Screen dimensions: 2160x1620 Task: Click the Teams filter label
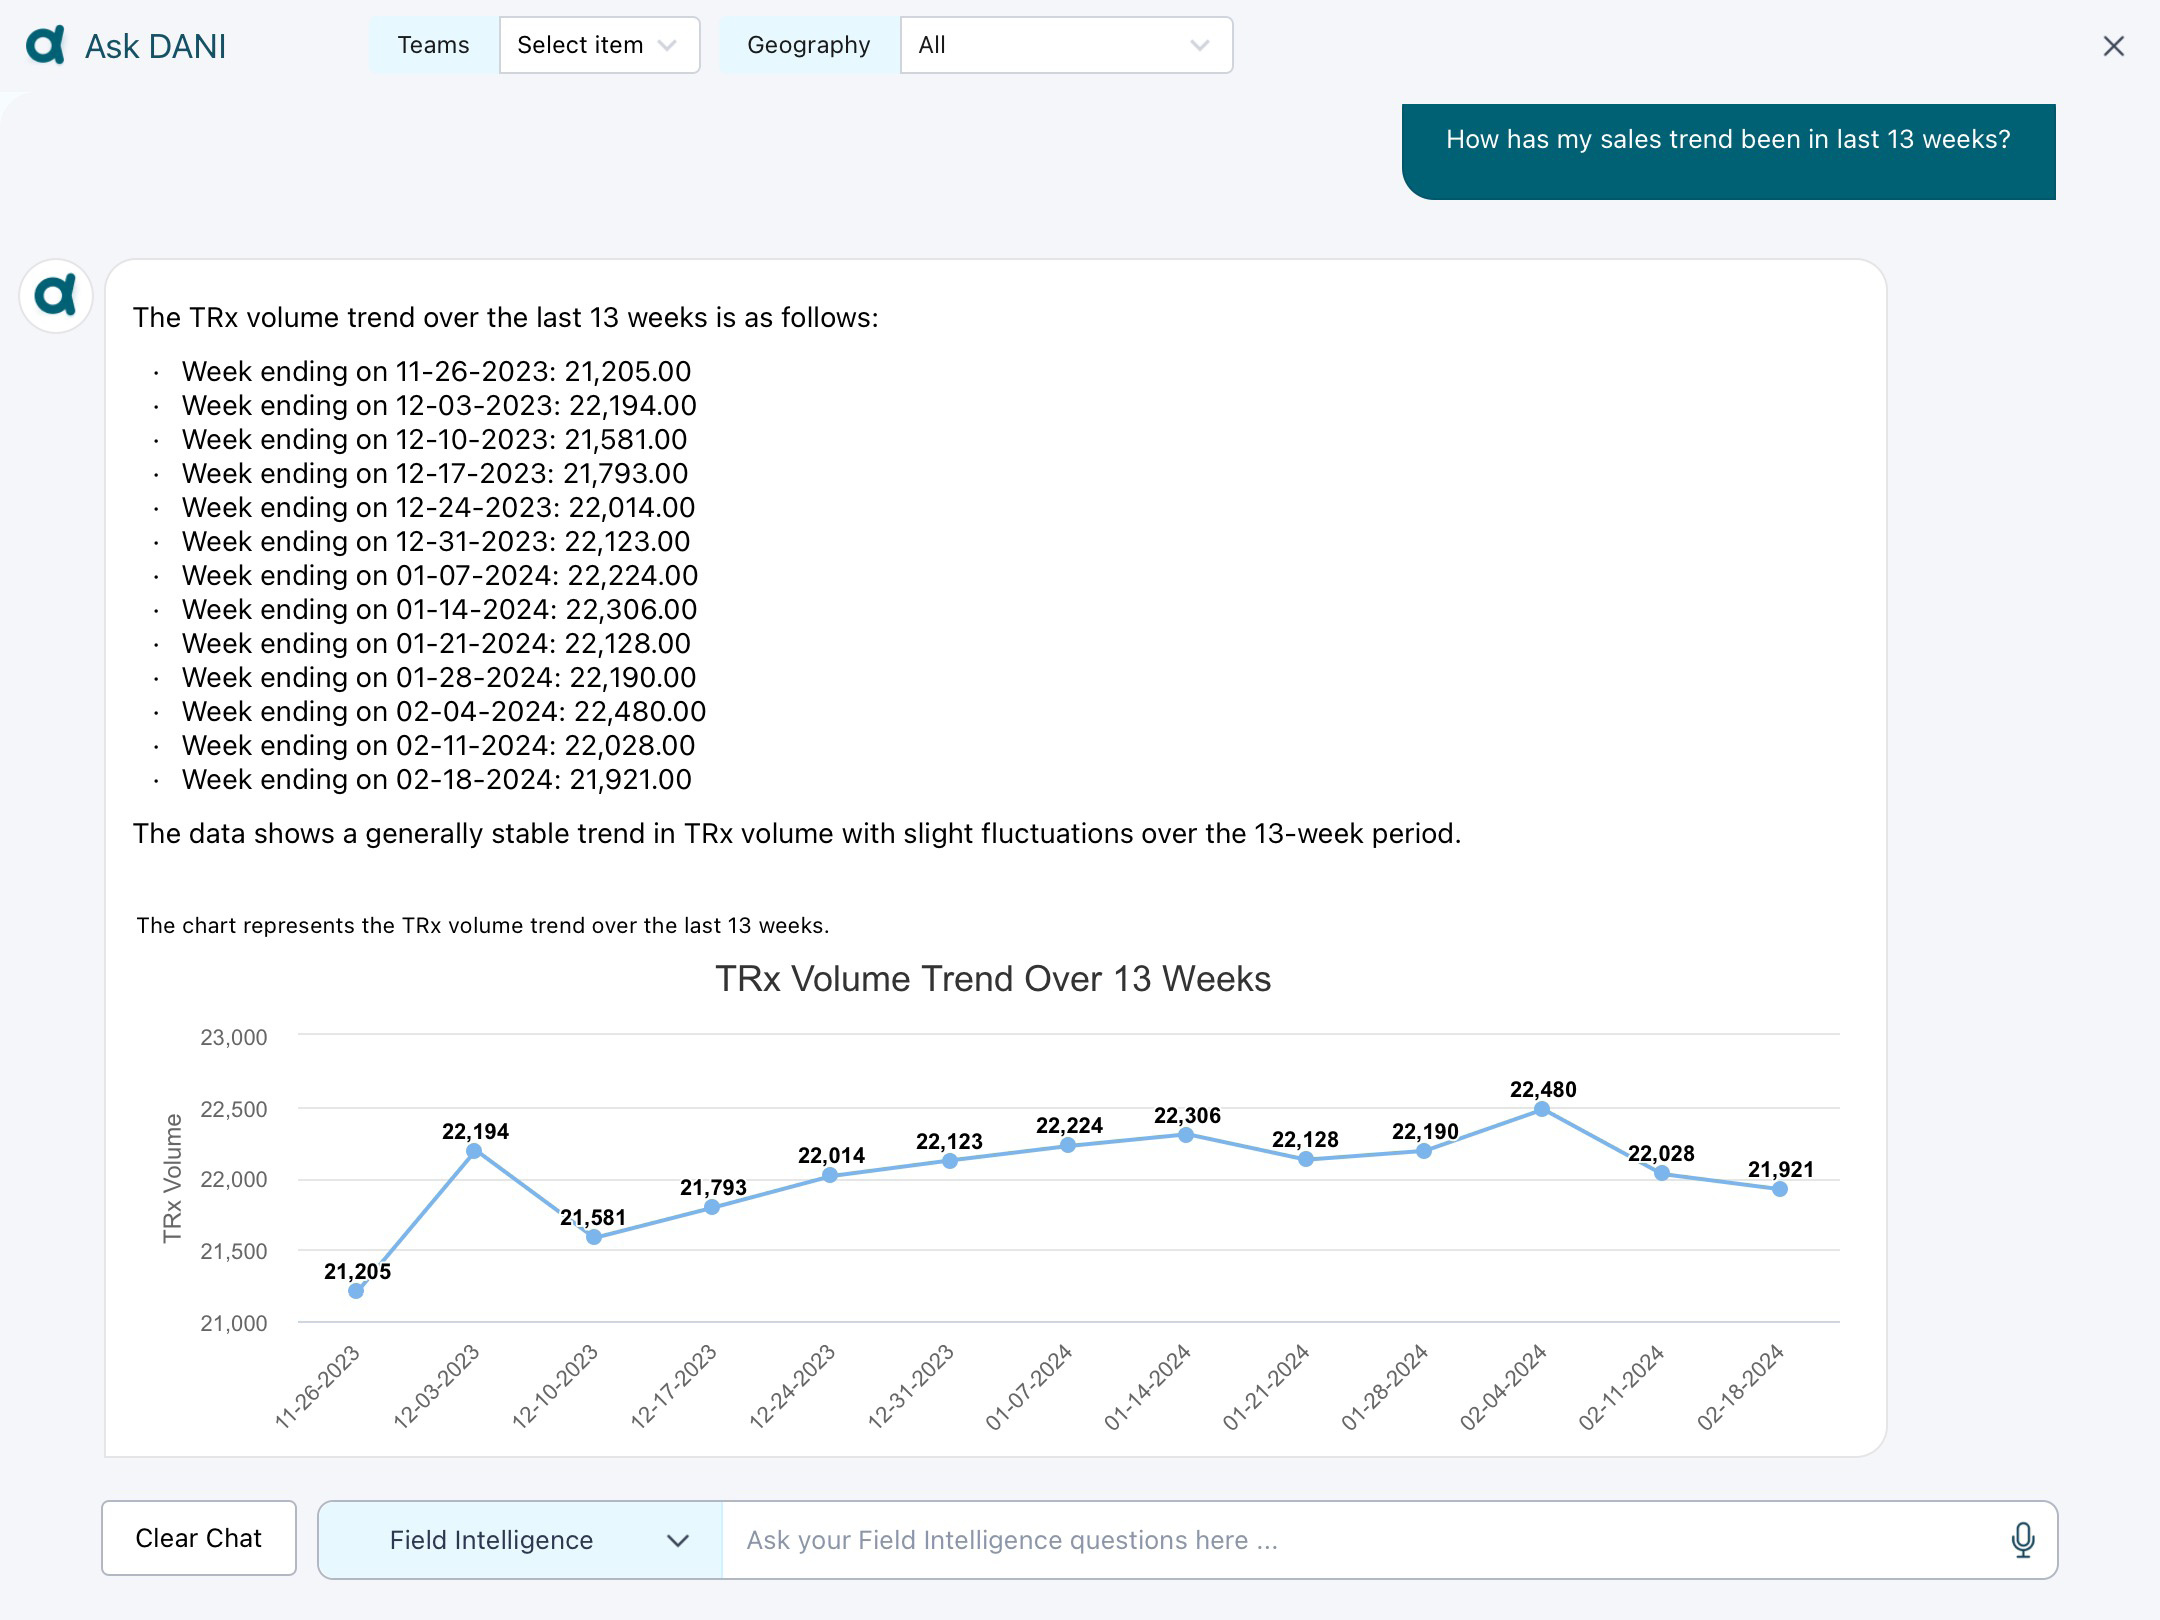pyautogui.click(x=432, y=45)
